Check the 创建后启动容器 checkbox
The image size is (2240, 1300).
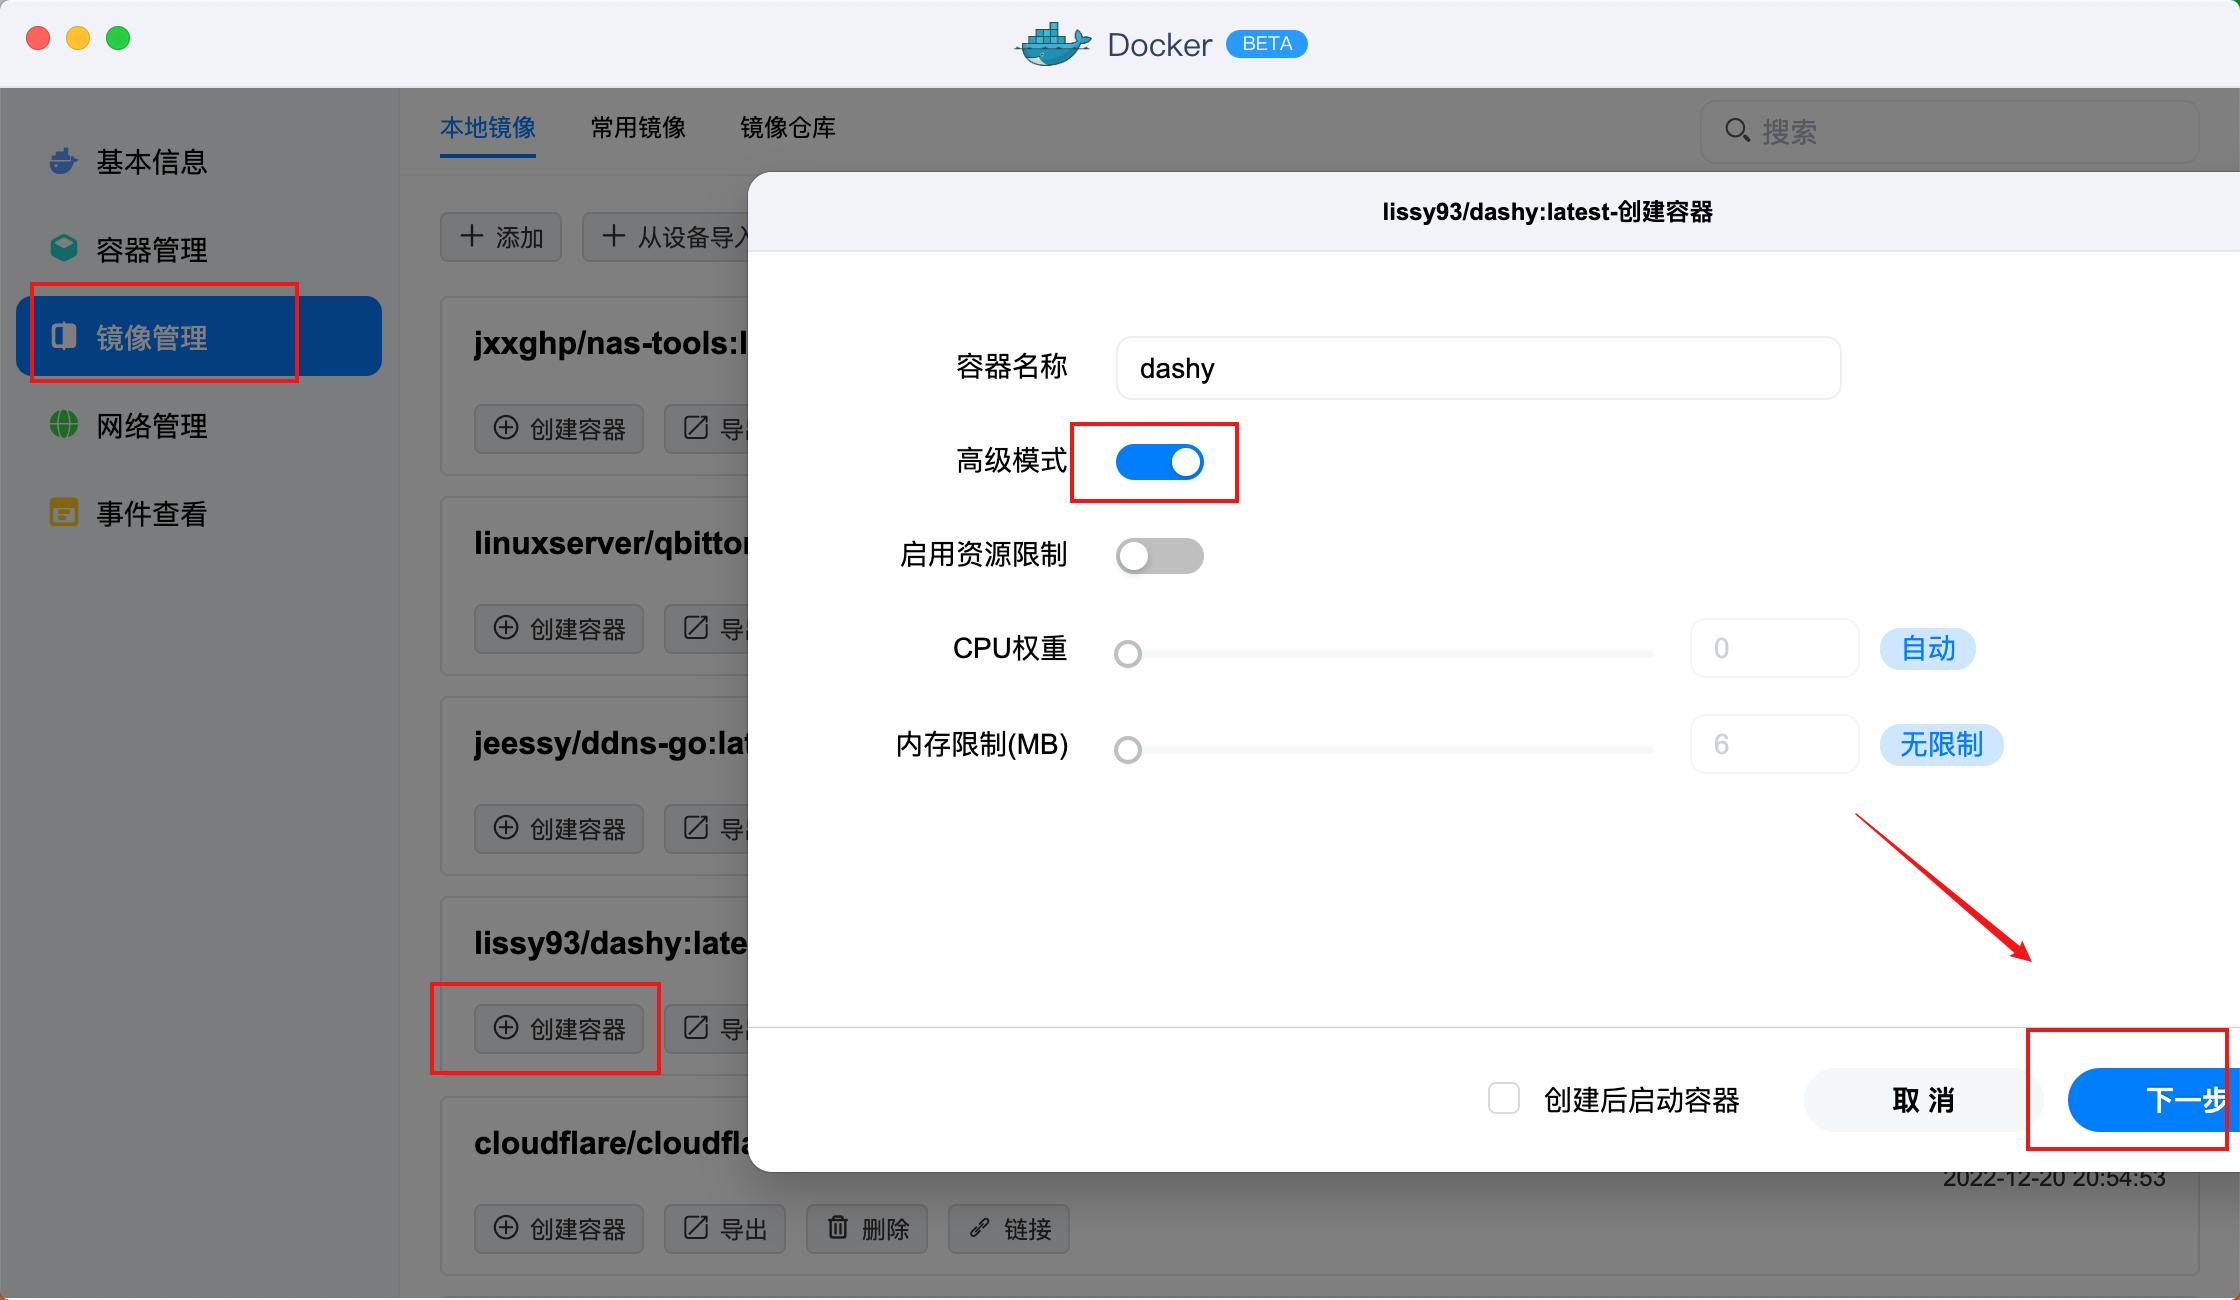(x=1504, y=1098)
